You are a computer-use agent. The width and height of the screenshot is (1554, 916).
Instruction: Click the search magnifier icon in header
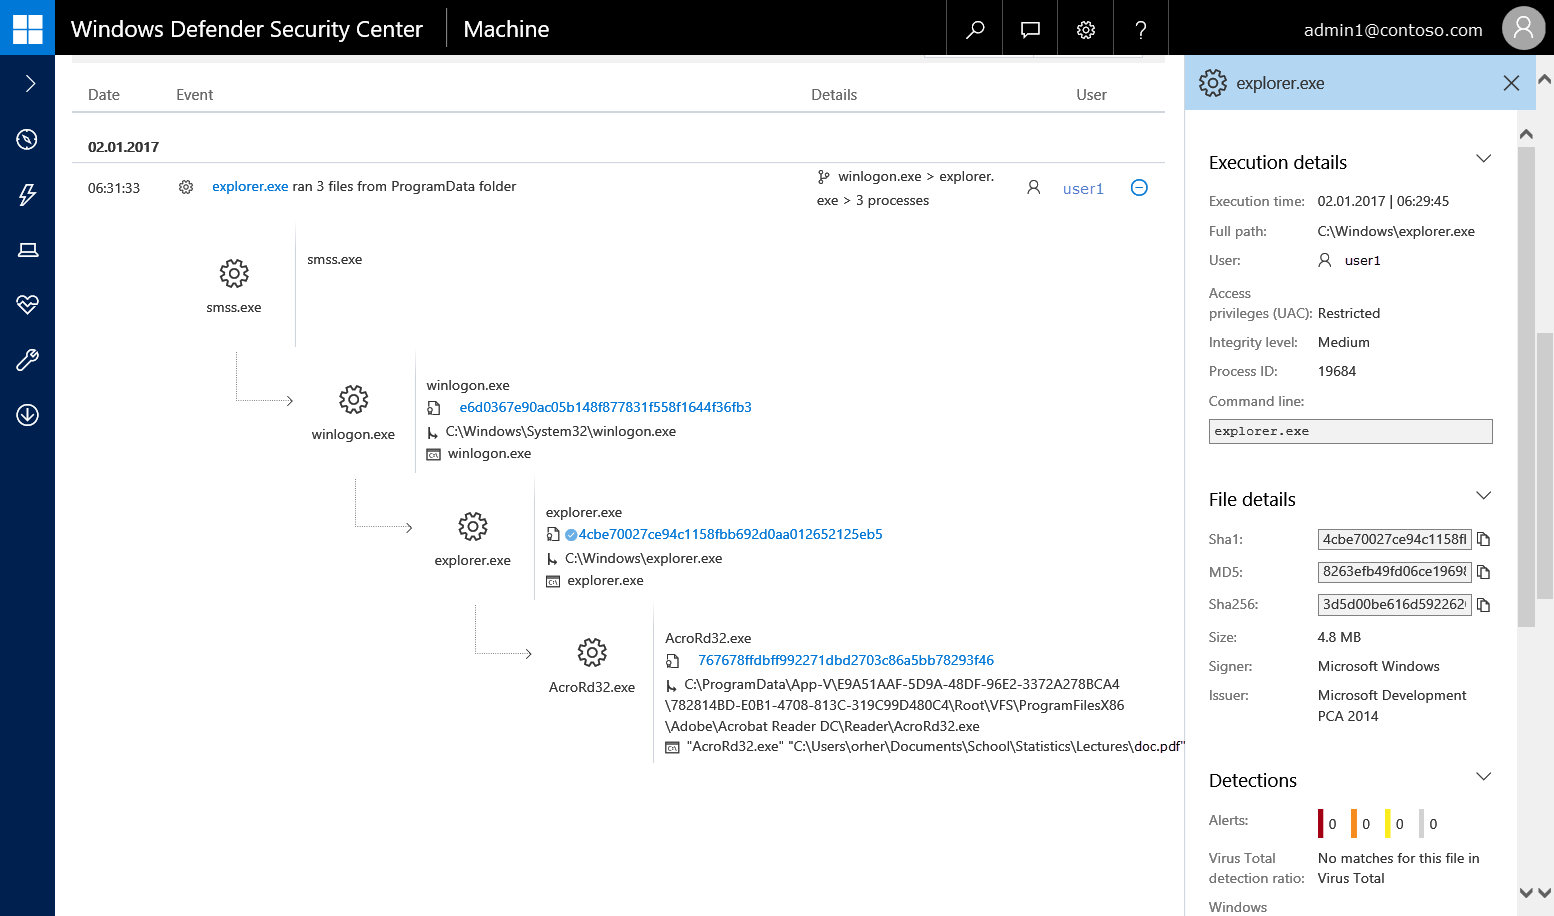point(975,29)
